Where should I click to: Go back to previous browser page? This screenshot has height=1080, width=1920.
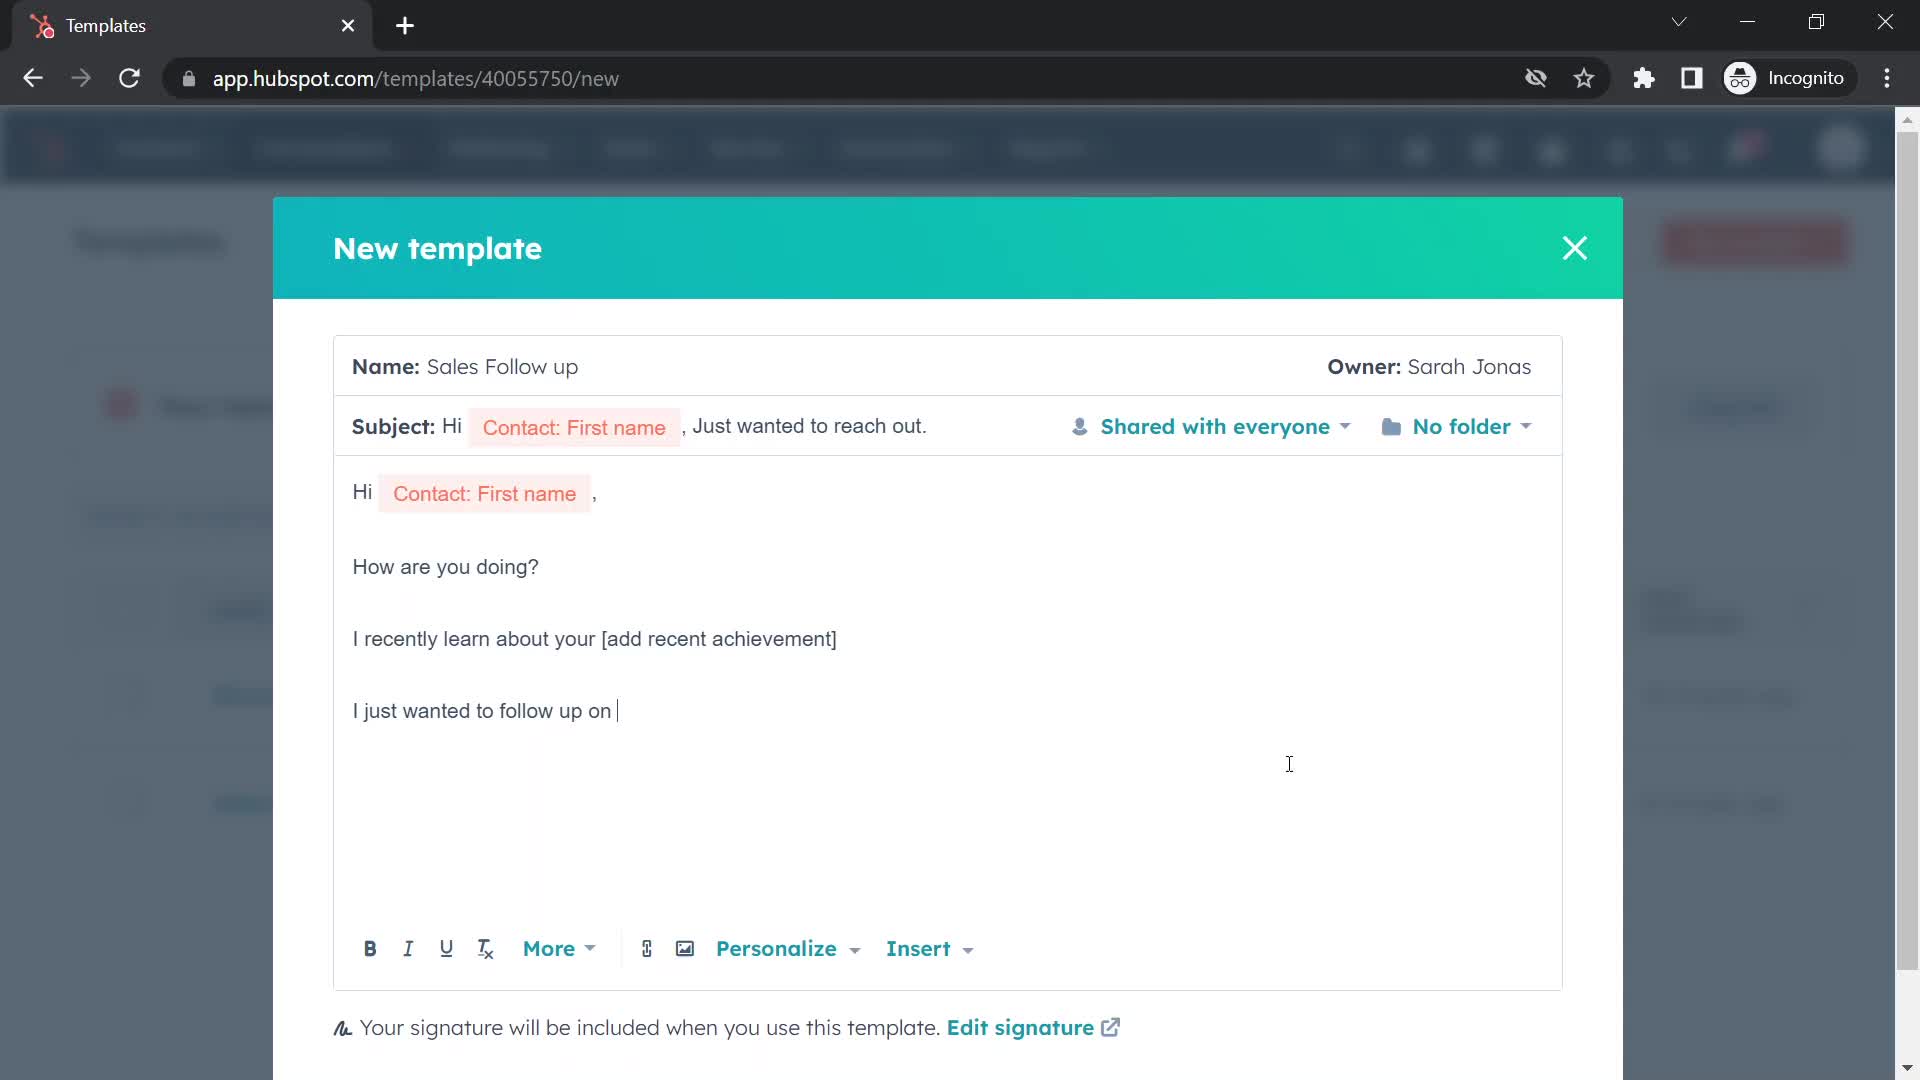[x=33, y=78]
